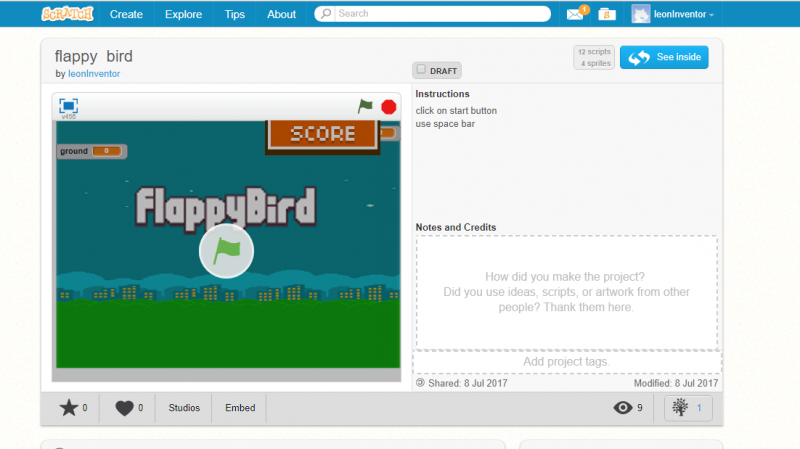The image size is (800, 449).
Task: Toggle the DRAFT checkbox
Action: point(421,69)
